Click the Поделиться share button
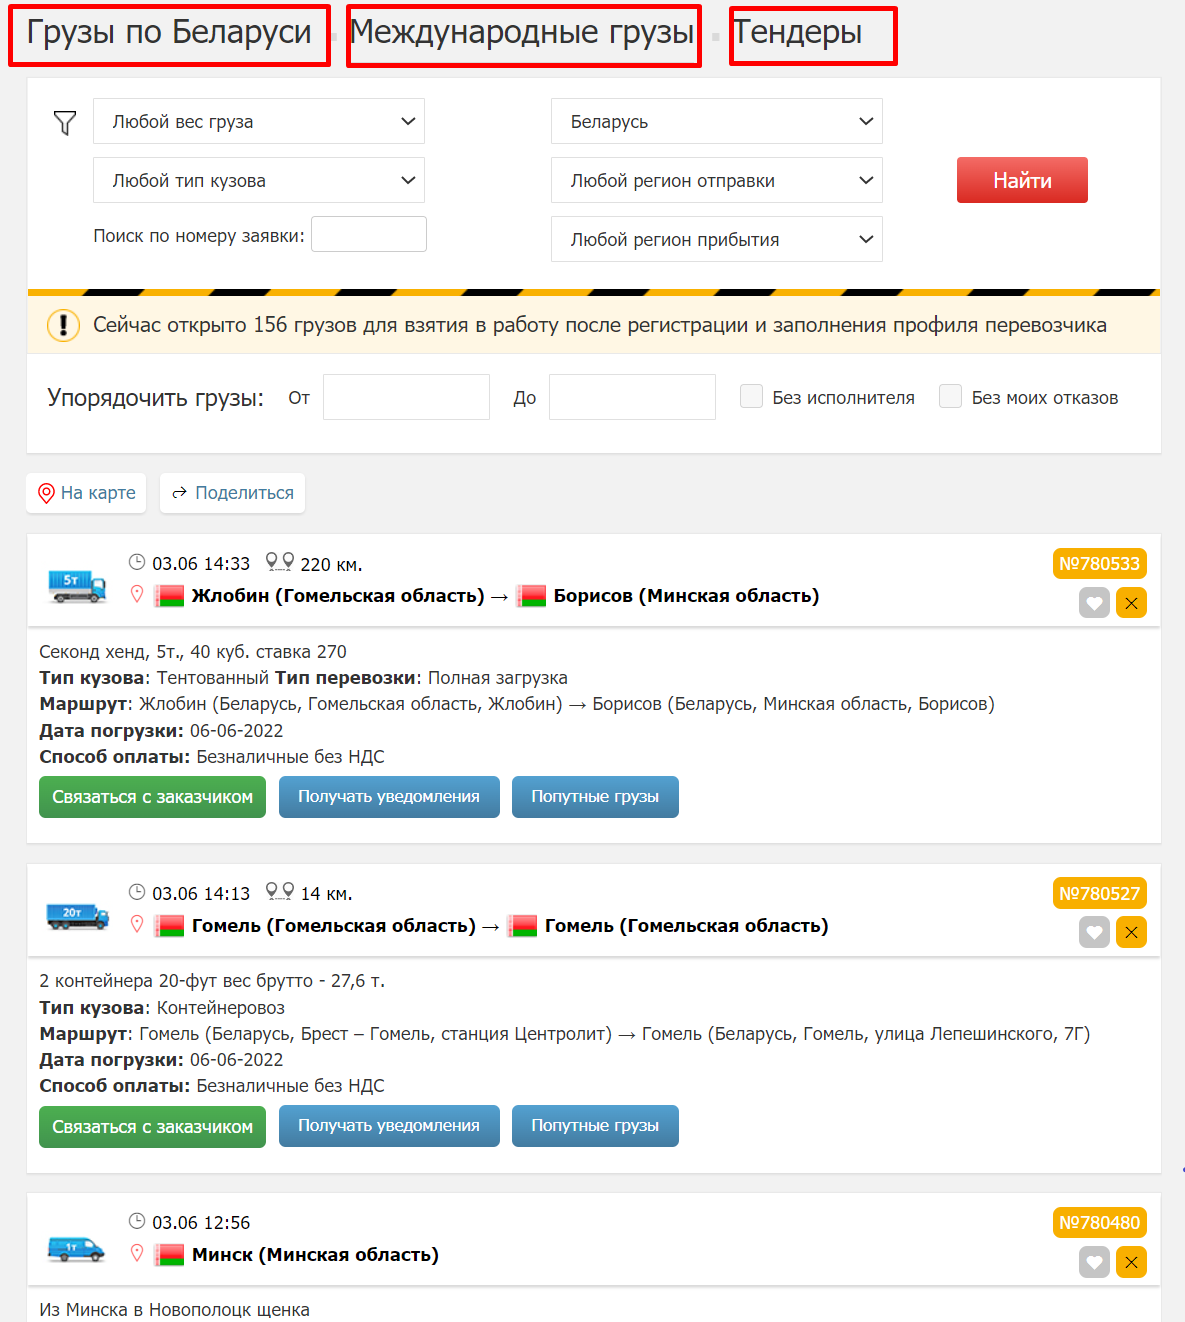 232,493
